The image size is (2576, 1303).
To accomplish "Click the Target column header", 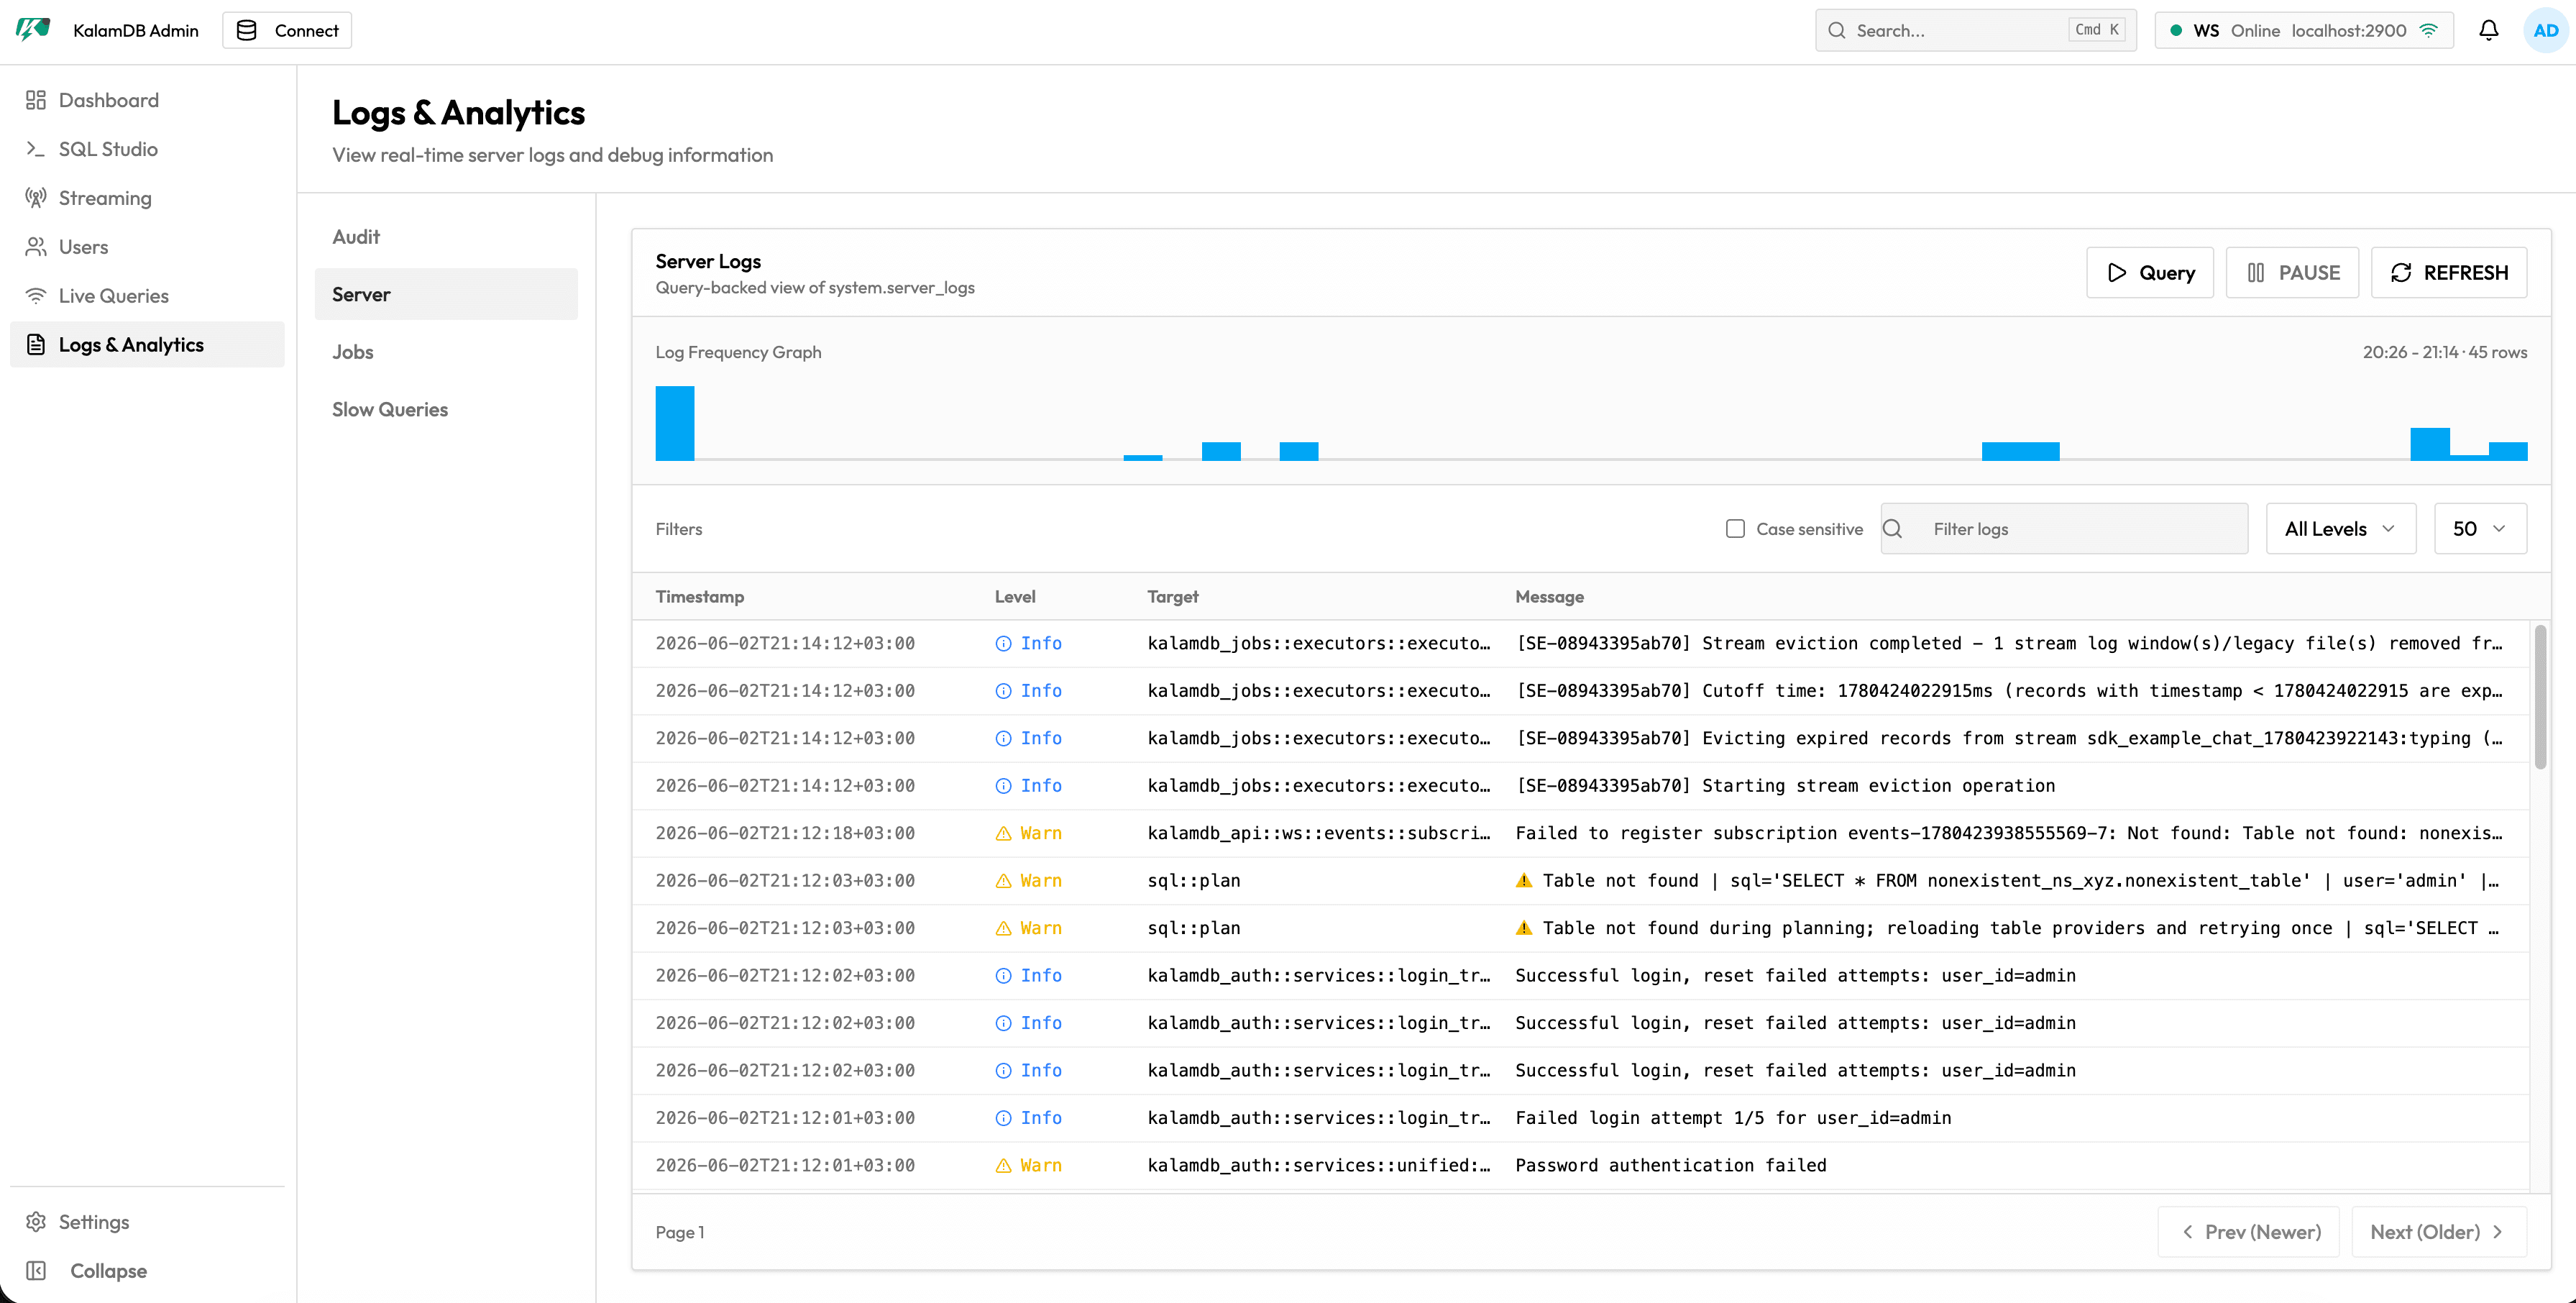I will [x=1172, y=597].
